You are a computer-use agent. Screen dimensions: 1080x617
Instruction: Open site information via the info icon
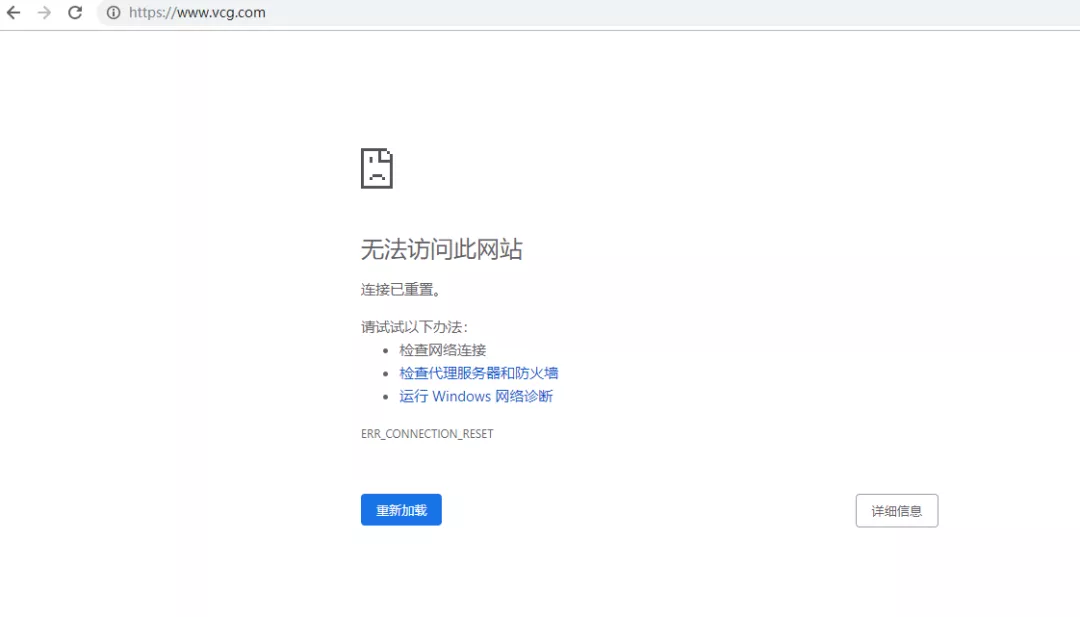click(x=113, y=13)
